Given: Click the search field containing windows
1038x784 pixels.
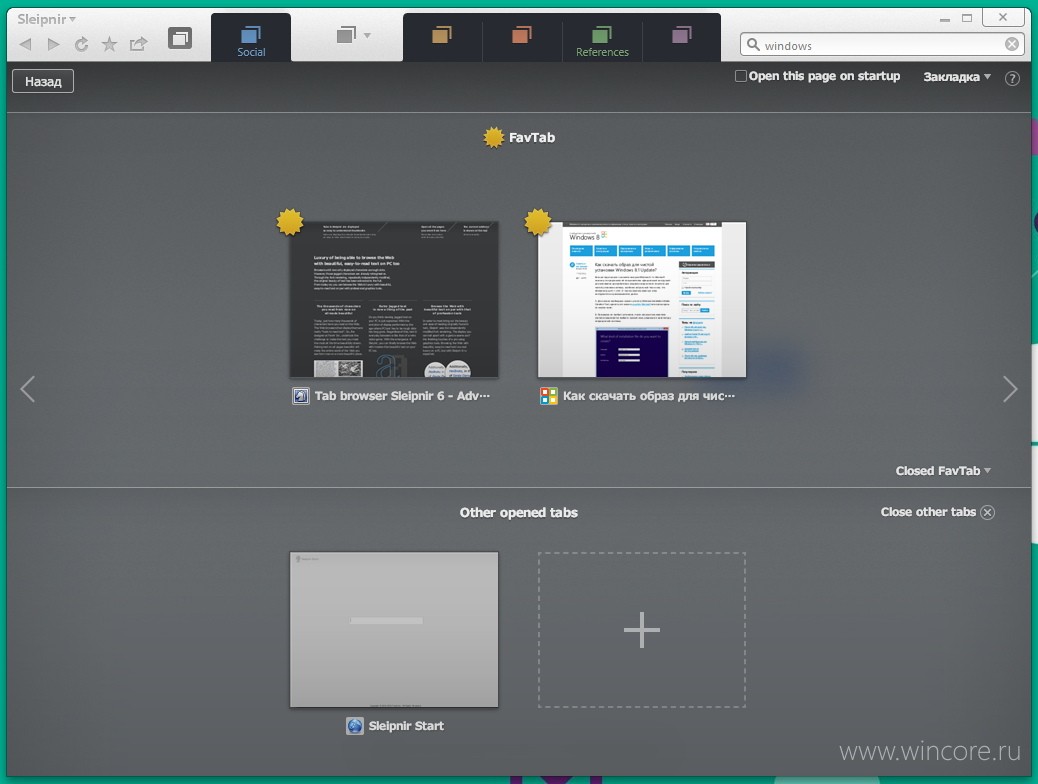Looking at the screenshot, I should [x=880, y=45].
